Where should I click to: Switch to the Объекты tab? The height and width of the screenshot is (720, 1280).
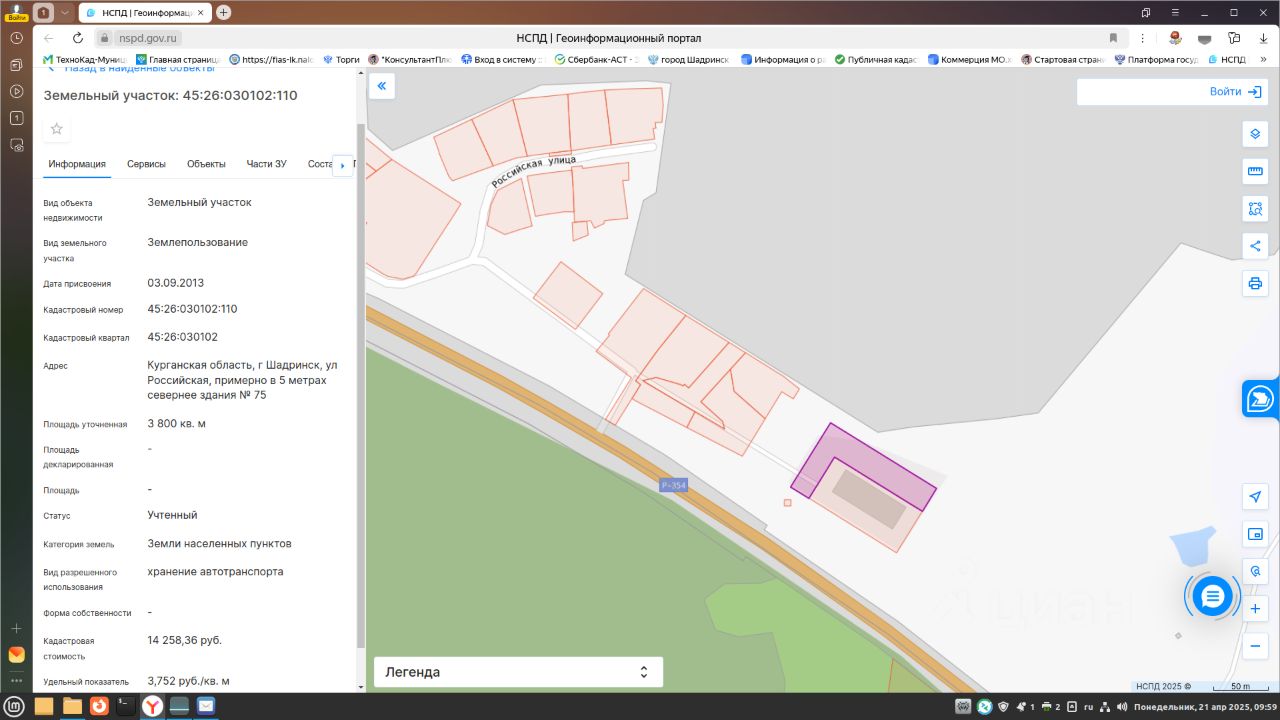[206, 164]
